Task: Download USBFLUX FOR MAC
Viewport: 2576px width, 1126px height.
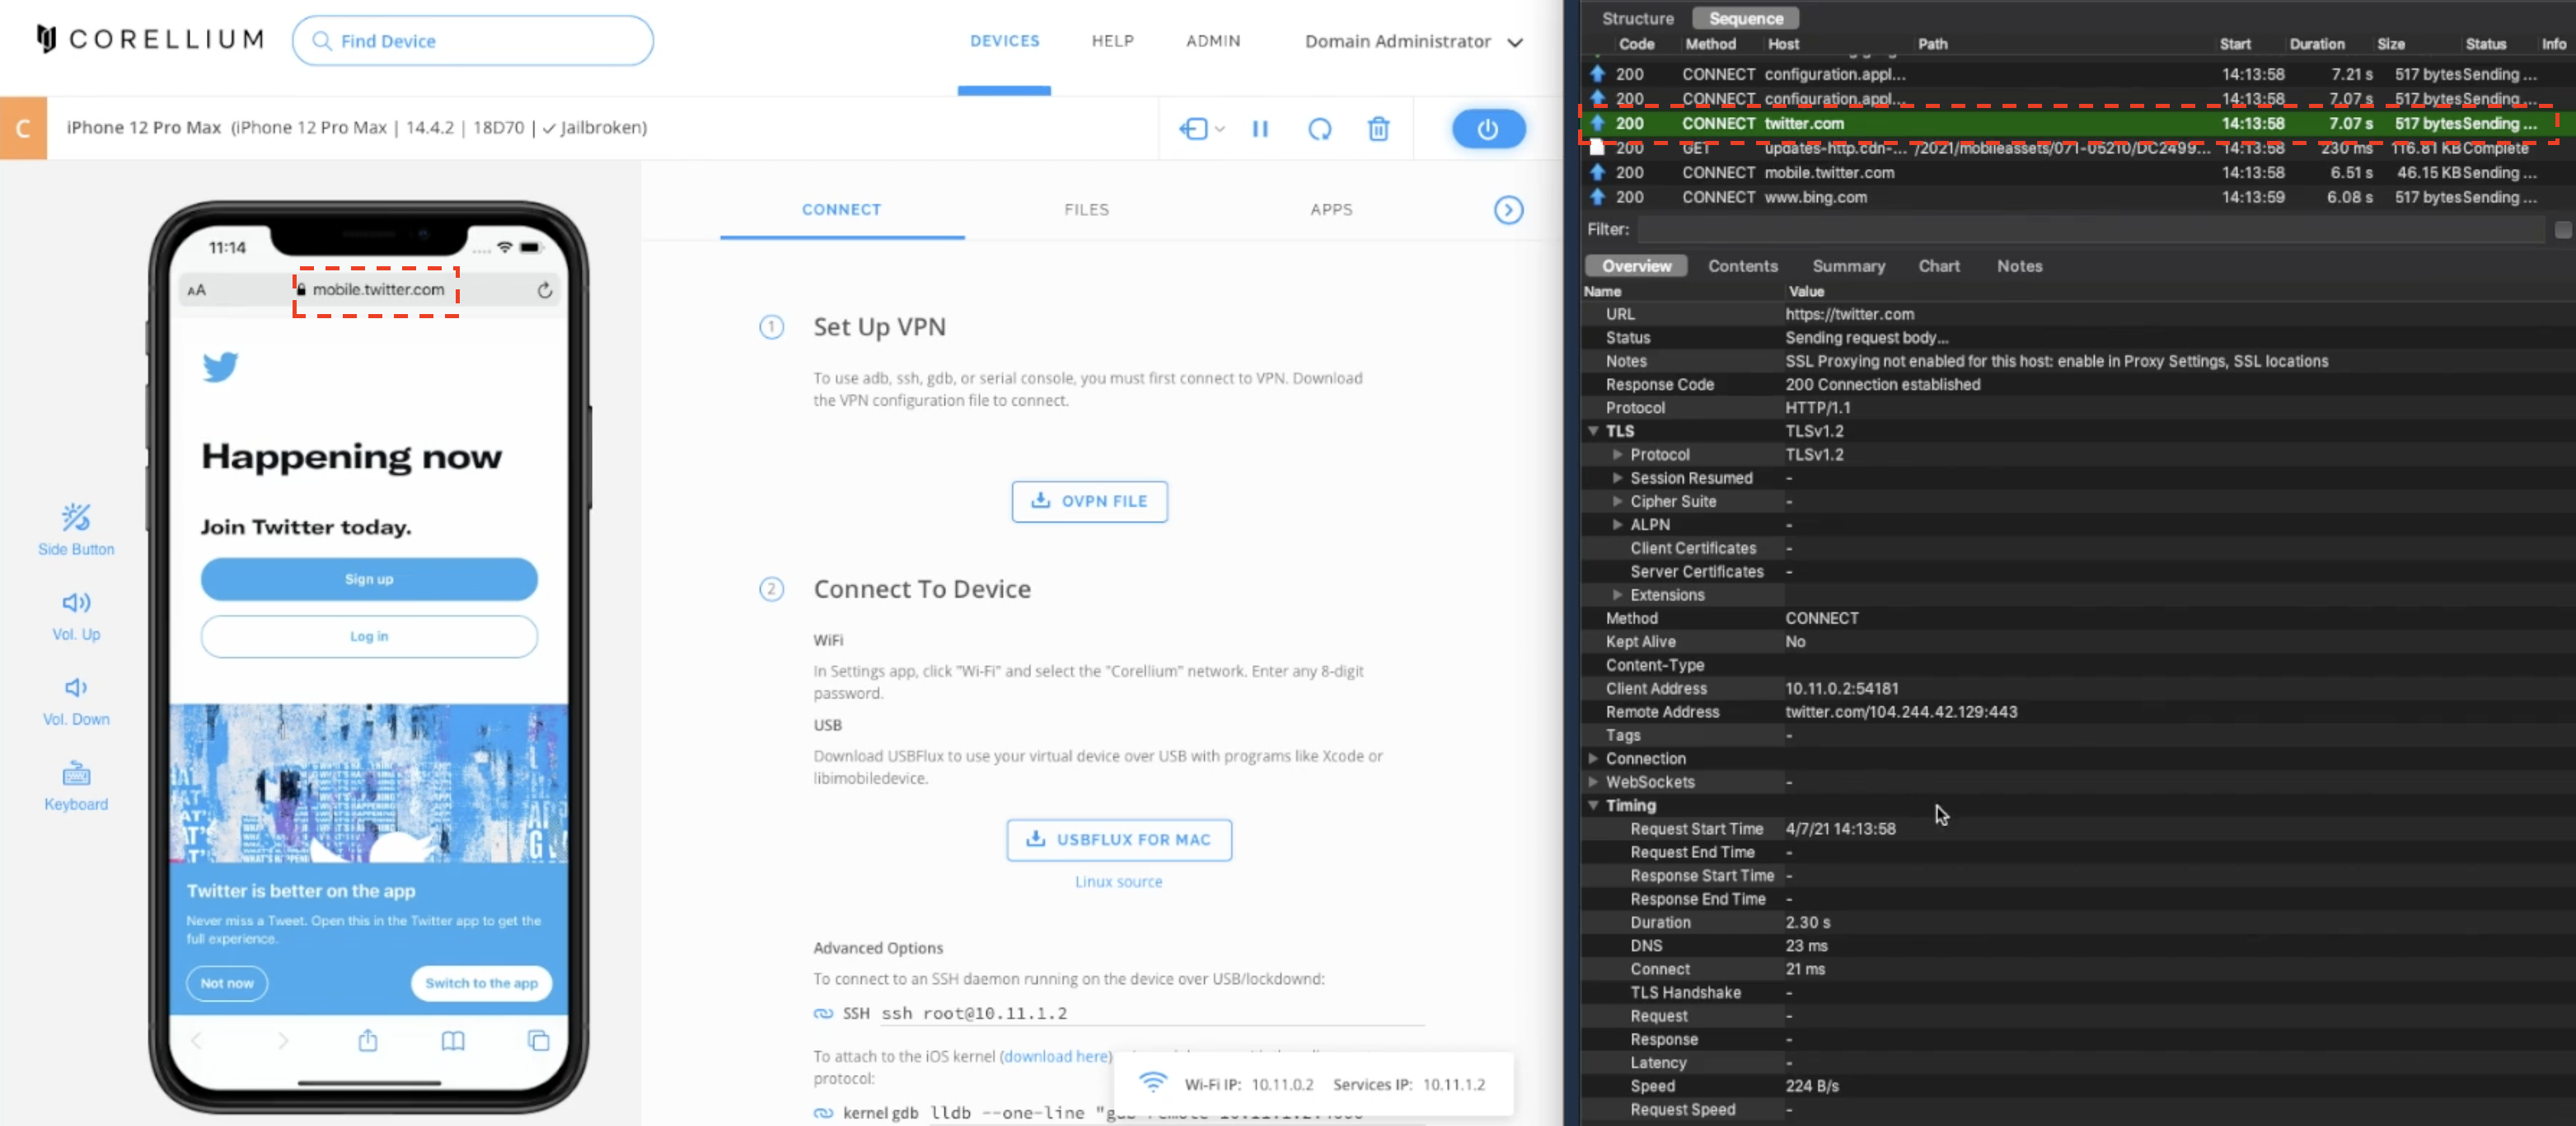Action: point(1119,839)
